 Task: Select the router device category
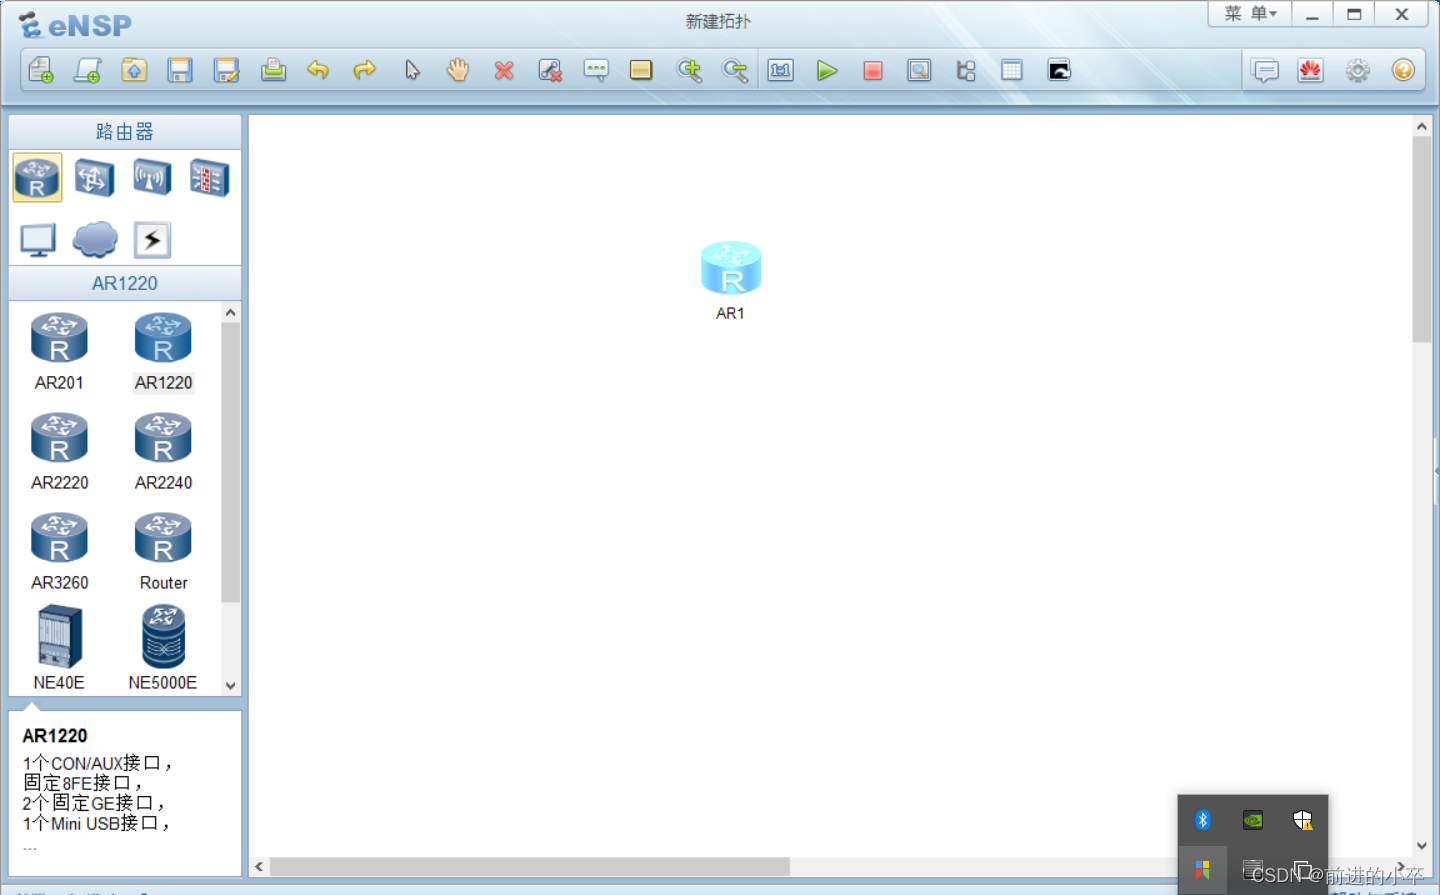37,177
